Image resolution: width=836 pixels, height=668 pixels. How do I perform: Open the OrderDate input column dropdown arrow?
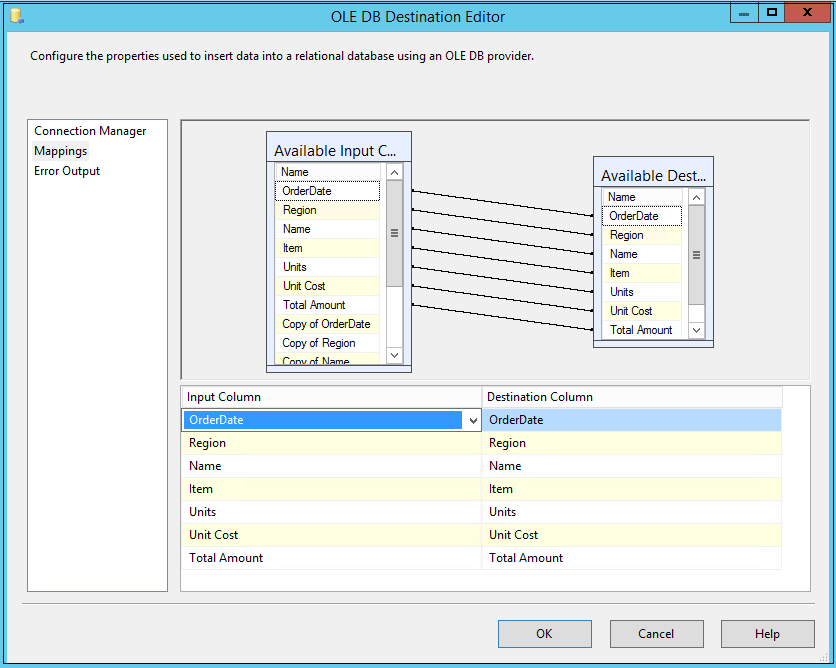point(473,420)
